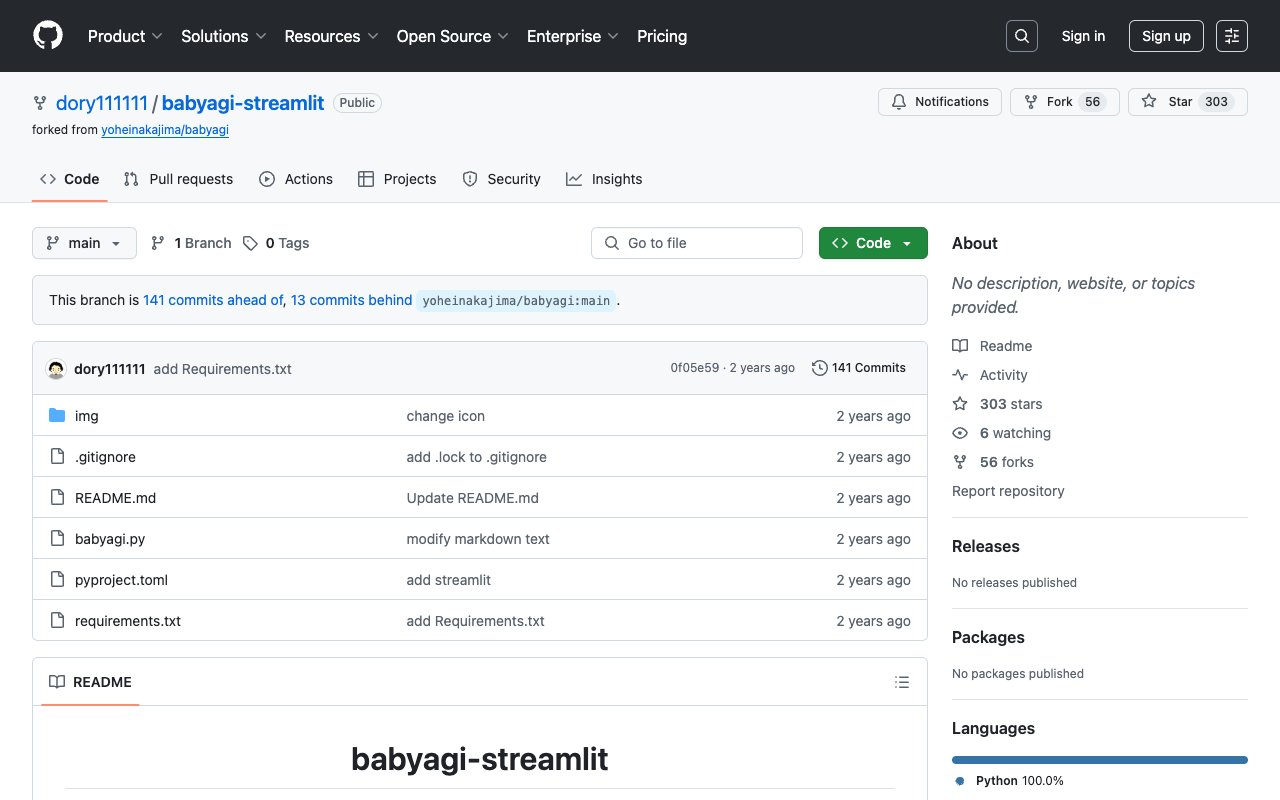Screen dimensions: 1280x800
Task: Open appearance settings icon in header
Action: tap(1232, 36)
